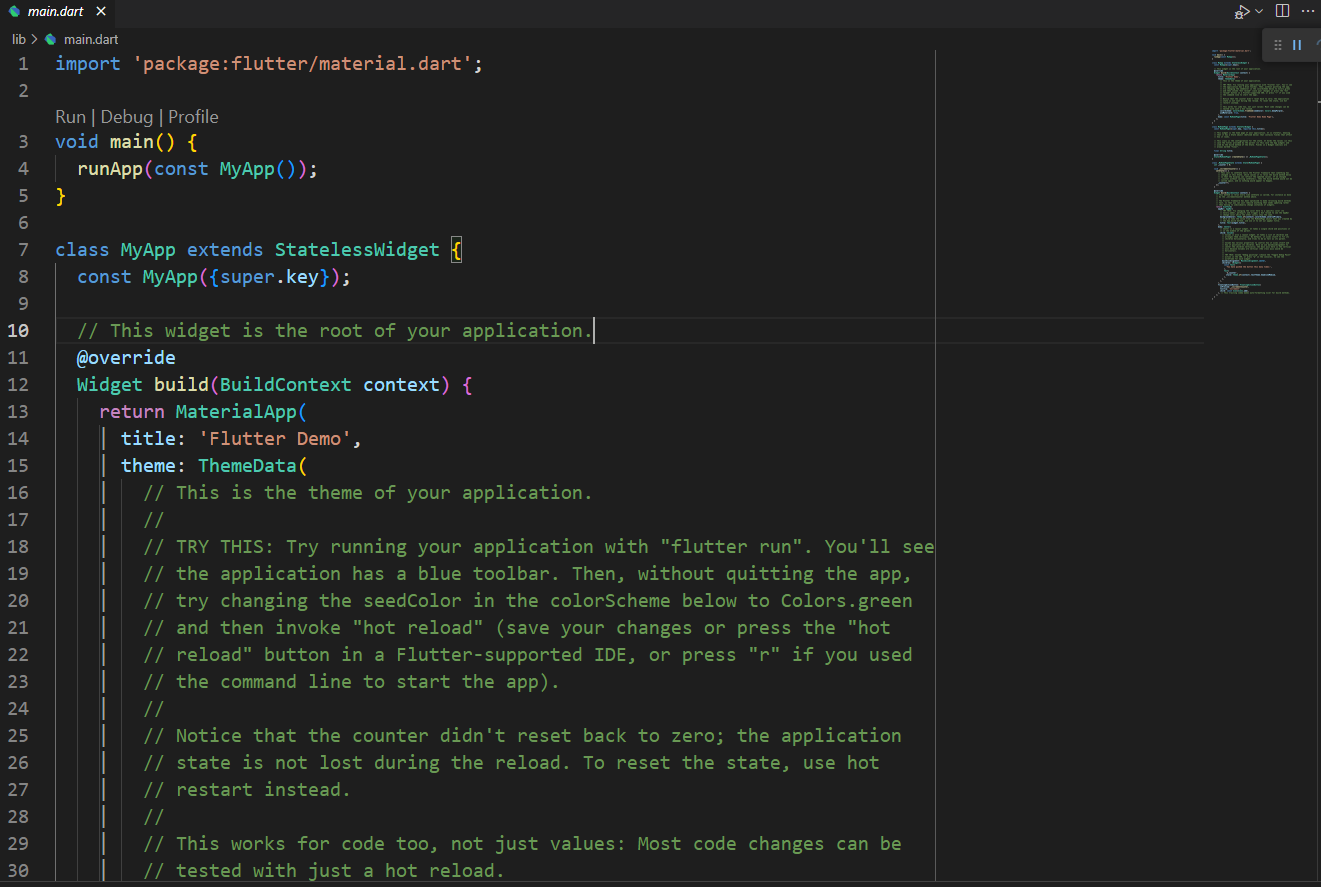
Task: Click the Split Editor Right icon
Action: [x=1283, y=11]
